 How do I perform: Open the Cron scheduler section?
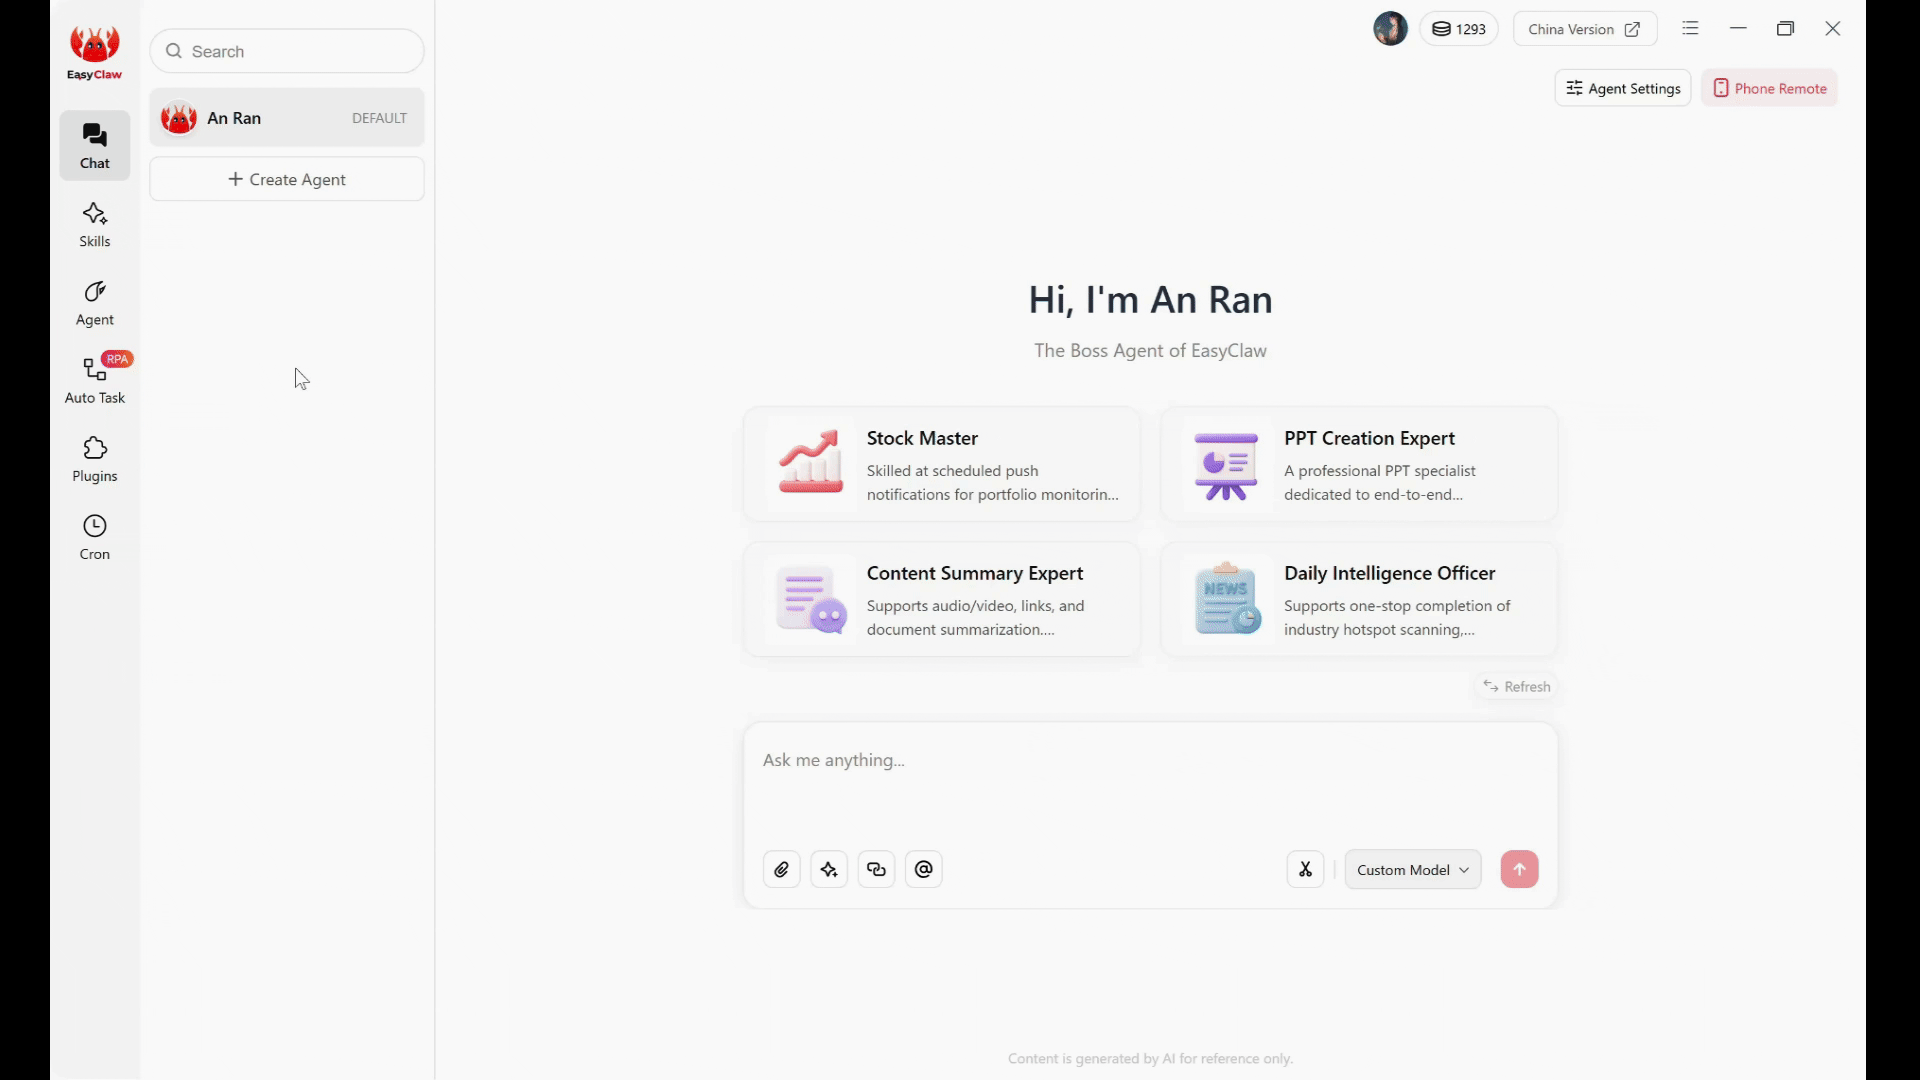95,537
